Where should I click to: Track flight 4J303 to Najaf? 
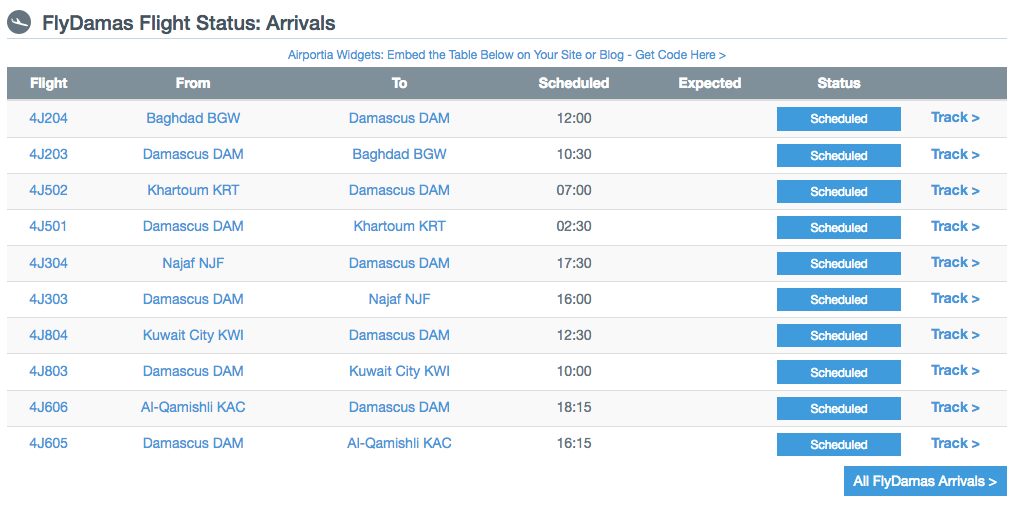[955, 299]
